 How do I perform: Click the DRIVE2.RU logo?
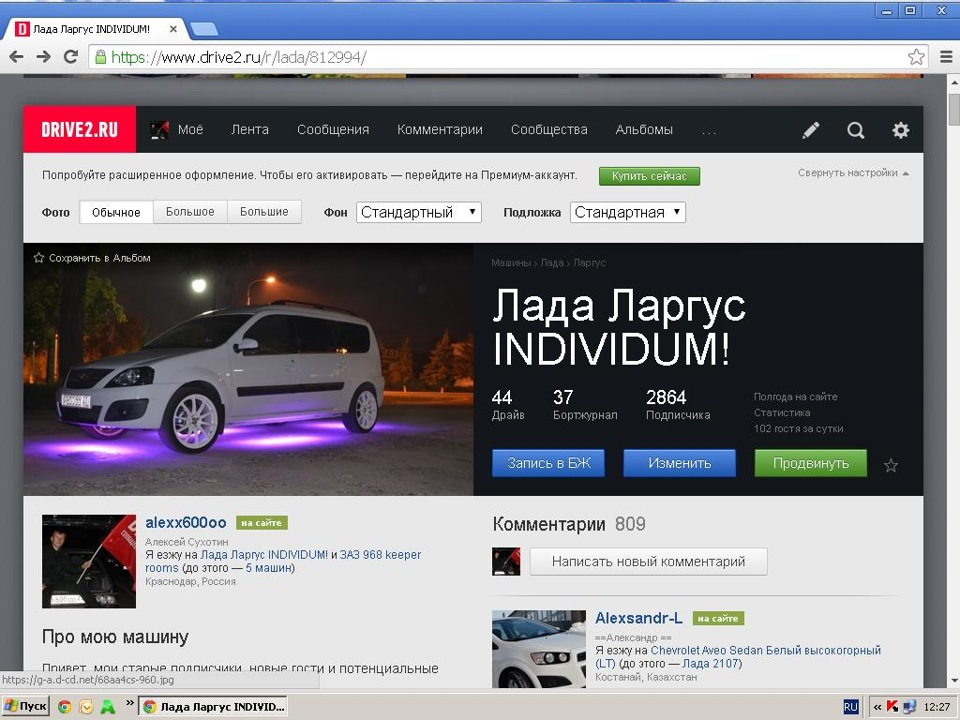(80, 129)
